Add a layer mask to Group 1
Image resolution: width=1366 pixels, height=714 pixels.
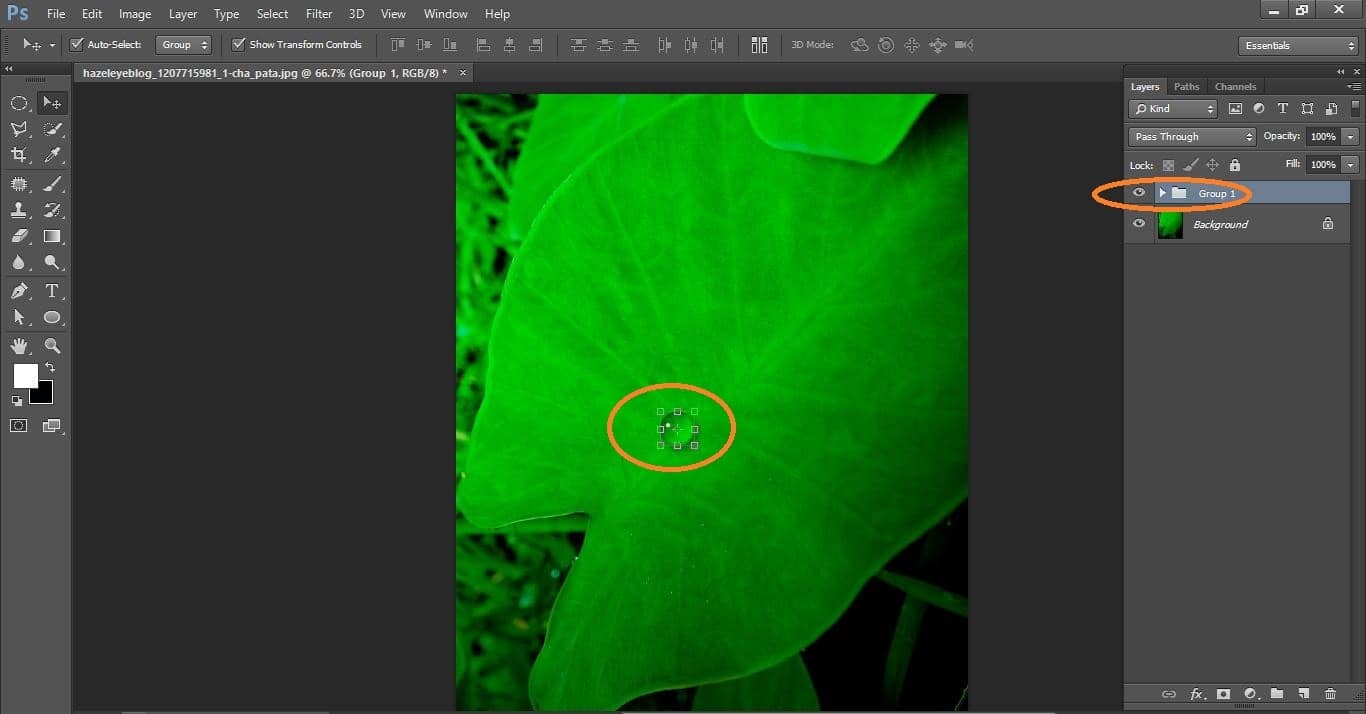click(x=1224, y=693)
